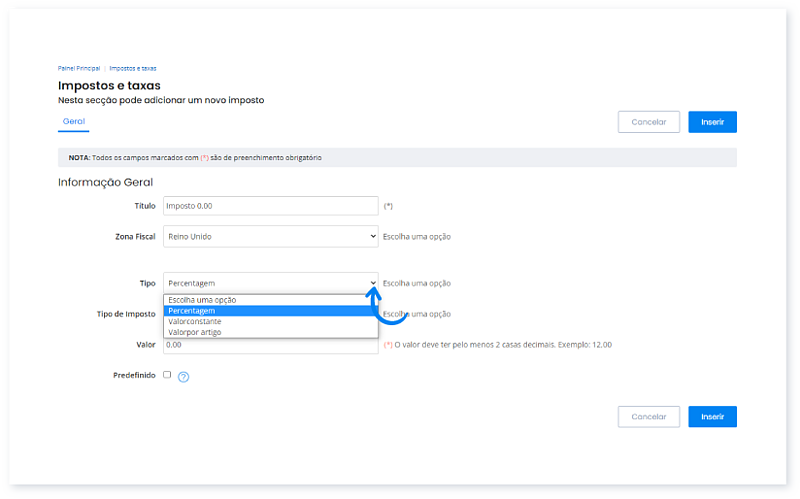Focus the Título input field

coord(270,205)
